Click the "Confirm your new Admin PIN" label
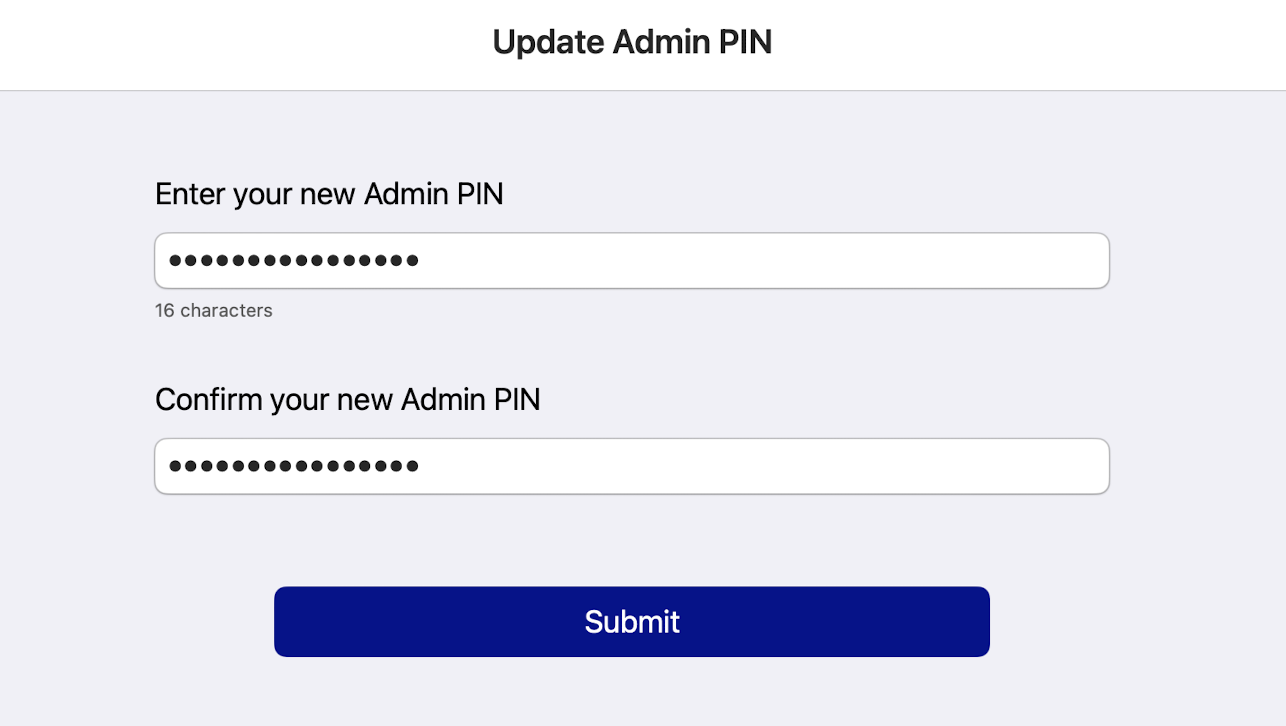Screen dimensions: 1286x726 347,400
